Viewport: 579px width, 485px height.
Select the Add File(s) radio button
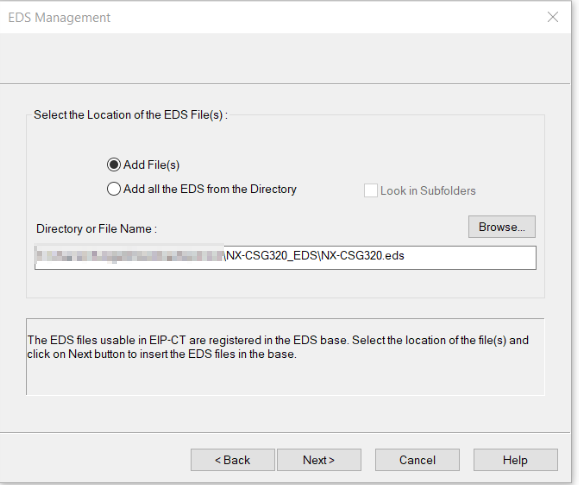tap(114, 165)
